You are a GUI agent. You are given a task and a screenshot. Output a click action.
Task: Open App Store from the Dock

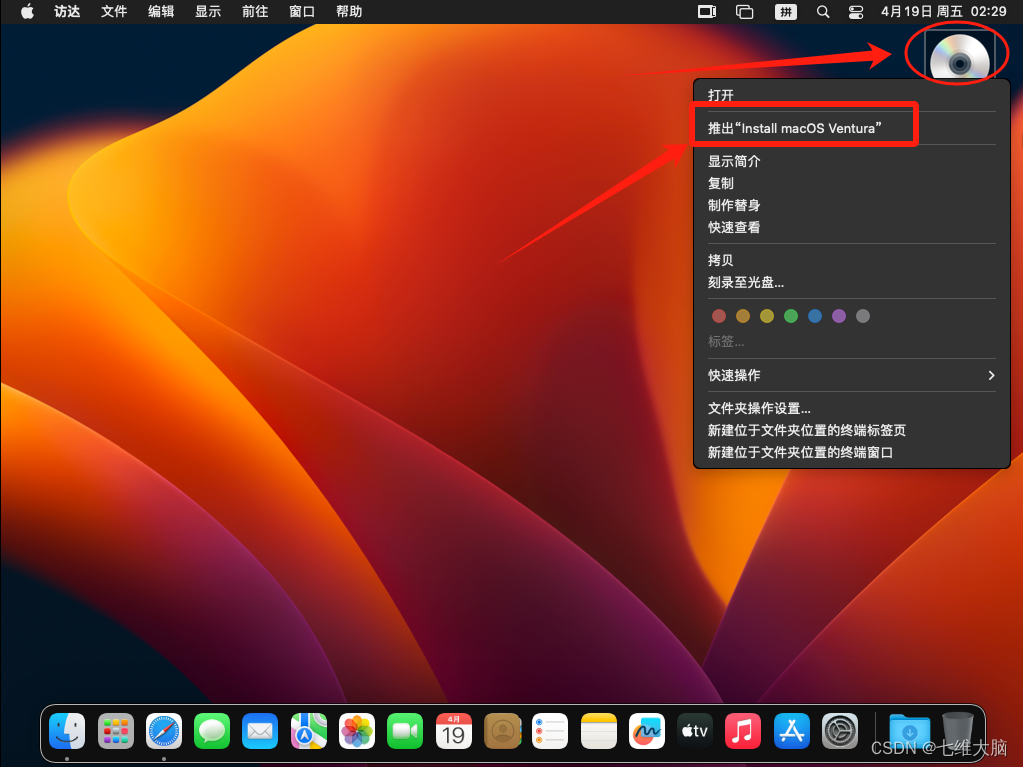(x=791, y=731)
